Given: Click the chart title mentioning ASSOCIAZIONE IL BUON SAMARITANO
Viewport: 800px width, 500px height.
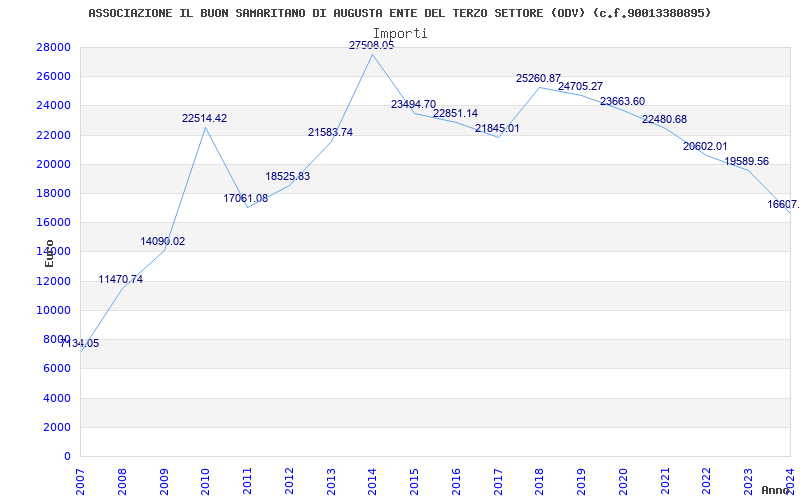Looking at the screenshot, I should [x=399, y=13].
